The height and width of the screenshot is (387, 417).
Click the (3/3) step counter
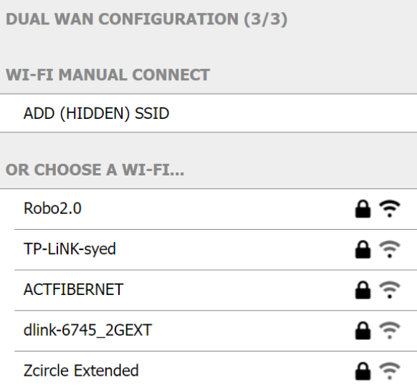tap(265, 19)
